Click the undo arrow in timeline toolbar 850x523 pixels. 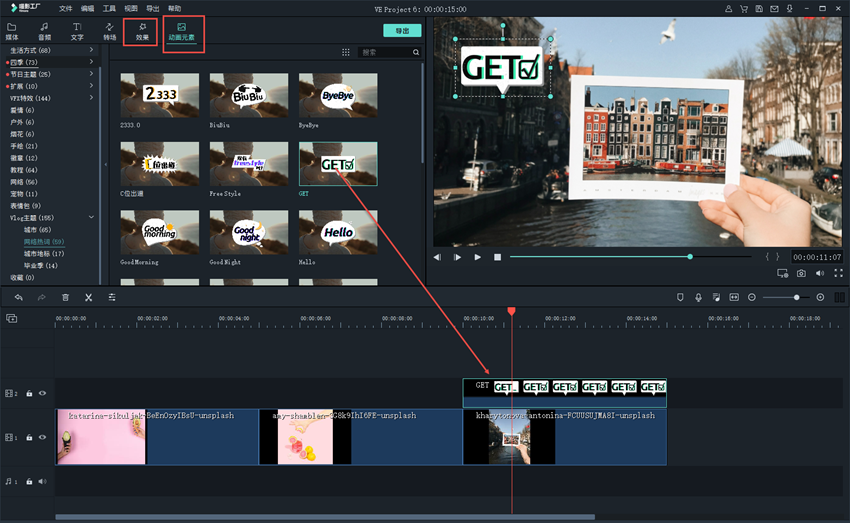pos(18,297)
